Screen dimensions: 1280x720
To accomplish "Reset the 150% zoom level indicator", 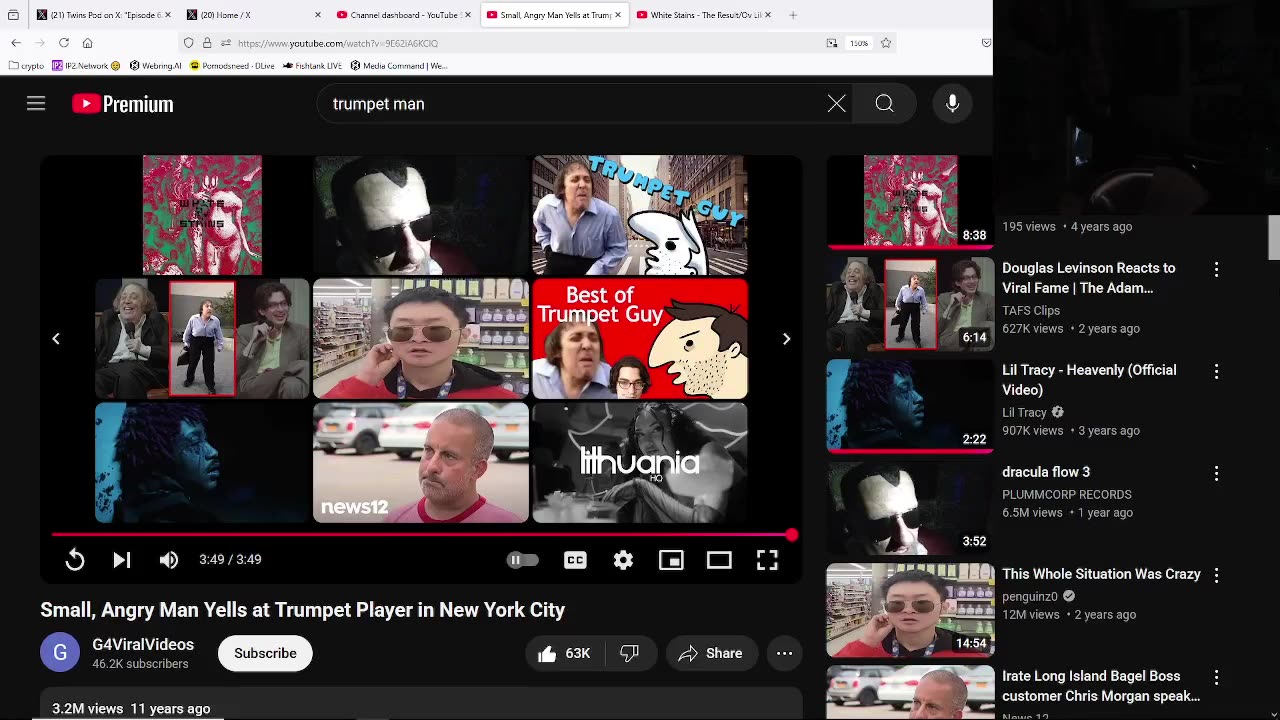I will coord(859,43).
